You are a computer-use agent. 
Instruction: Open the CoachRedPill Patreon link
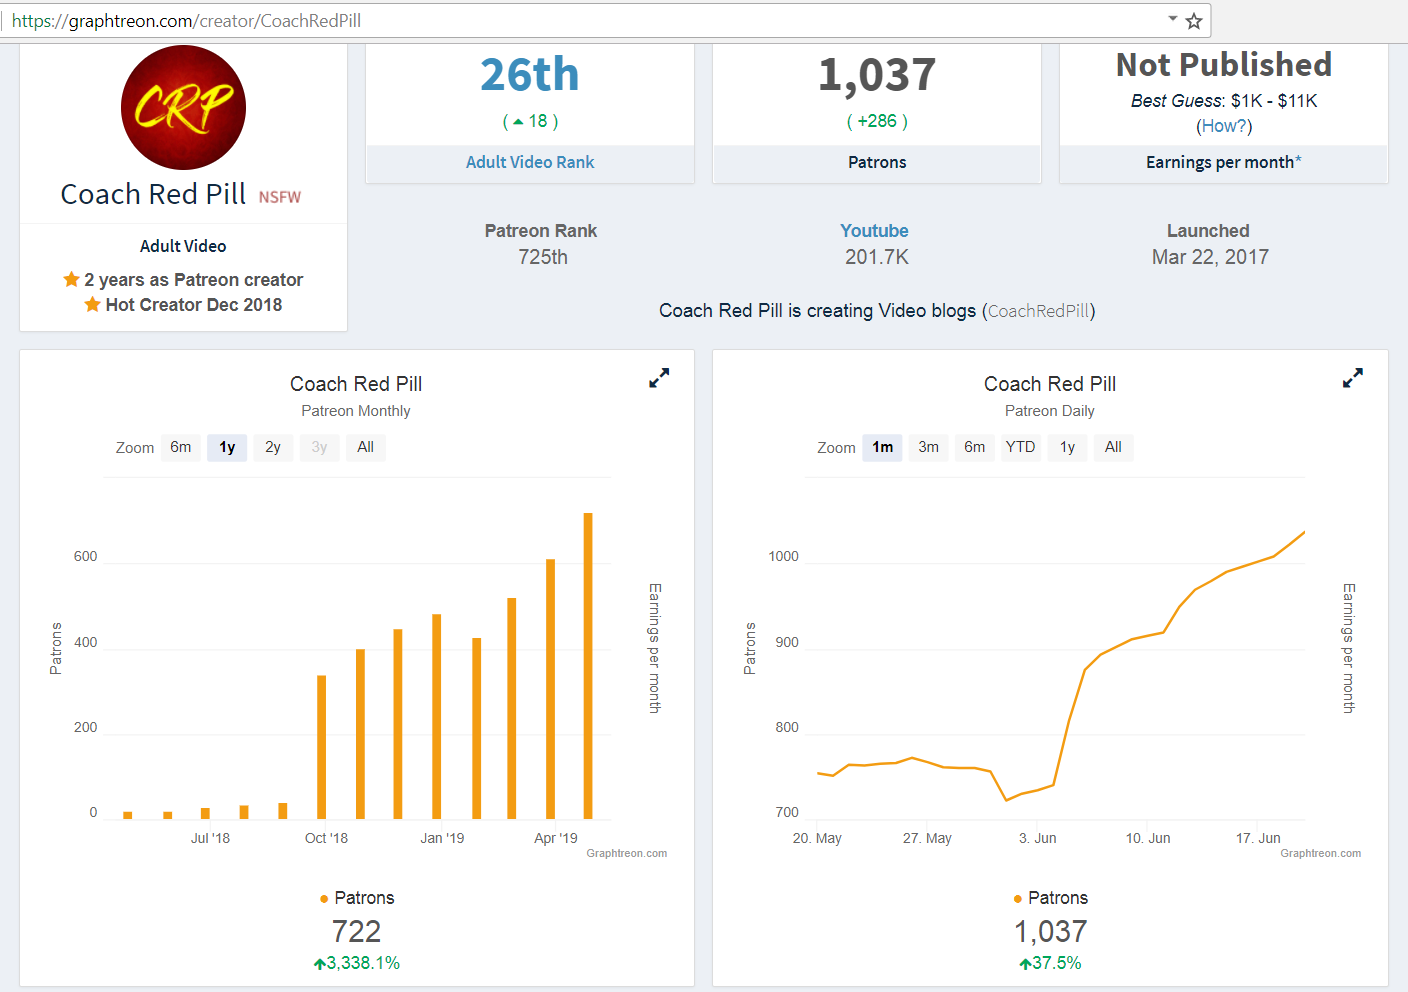pos(1039,311)
